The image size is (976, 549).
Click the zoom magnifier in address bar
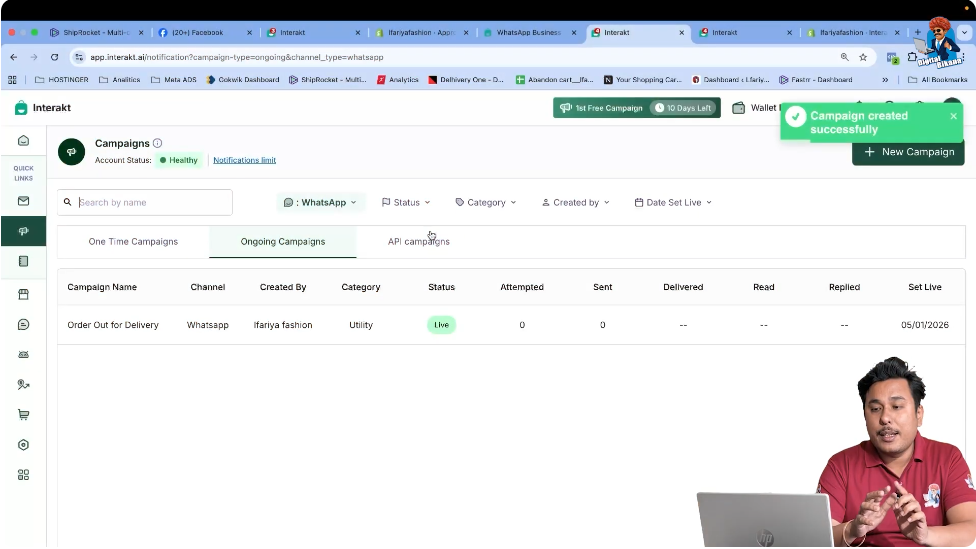(x=845, y=57)
